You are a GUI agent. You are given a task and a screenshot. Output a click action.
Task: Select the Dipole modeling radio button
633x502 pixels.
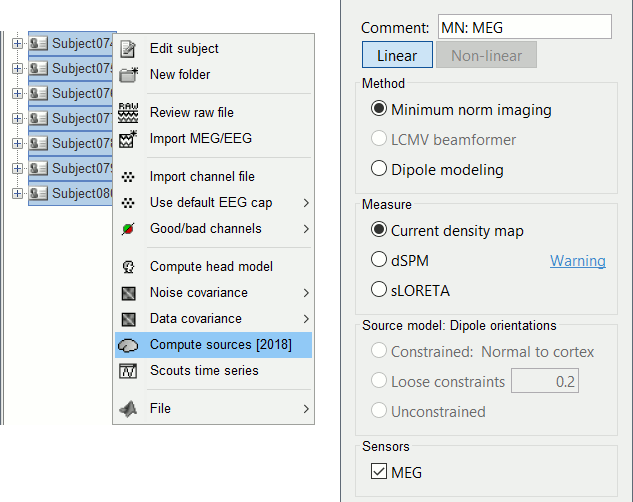coord(379,169)
